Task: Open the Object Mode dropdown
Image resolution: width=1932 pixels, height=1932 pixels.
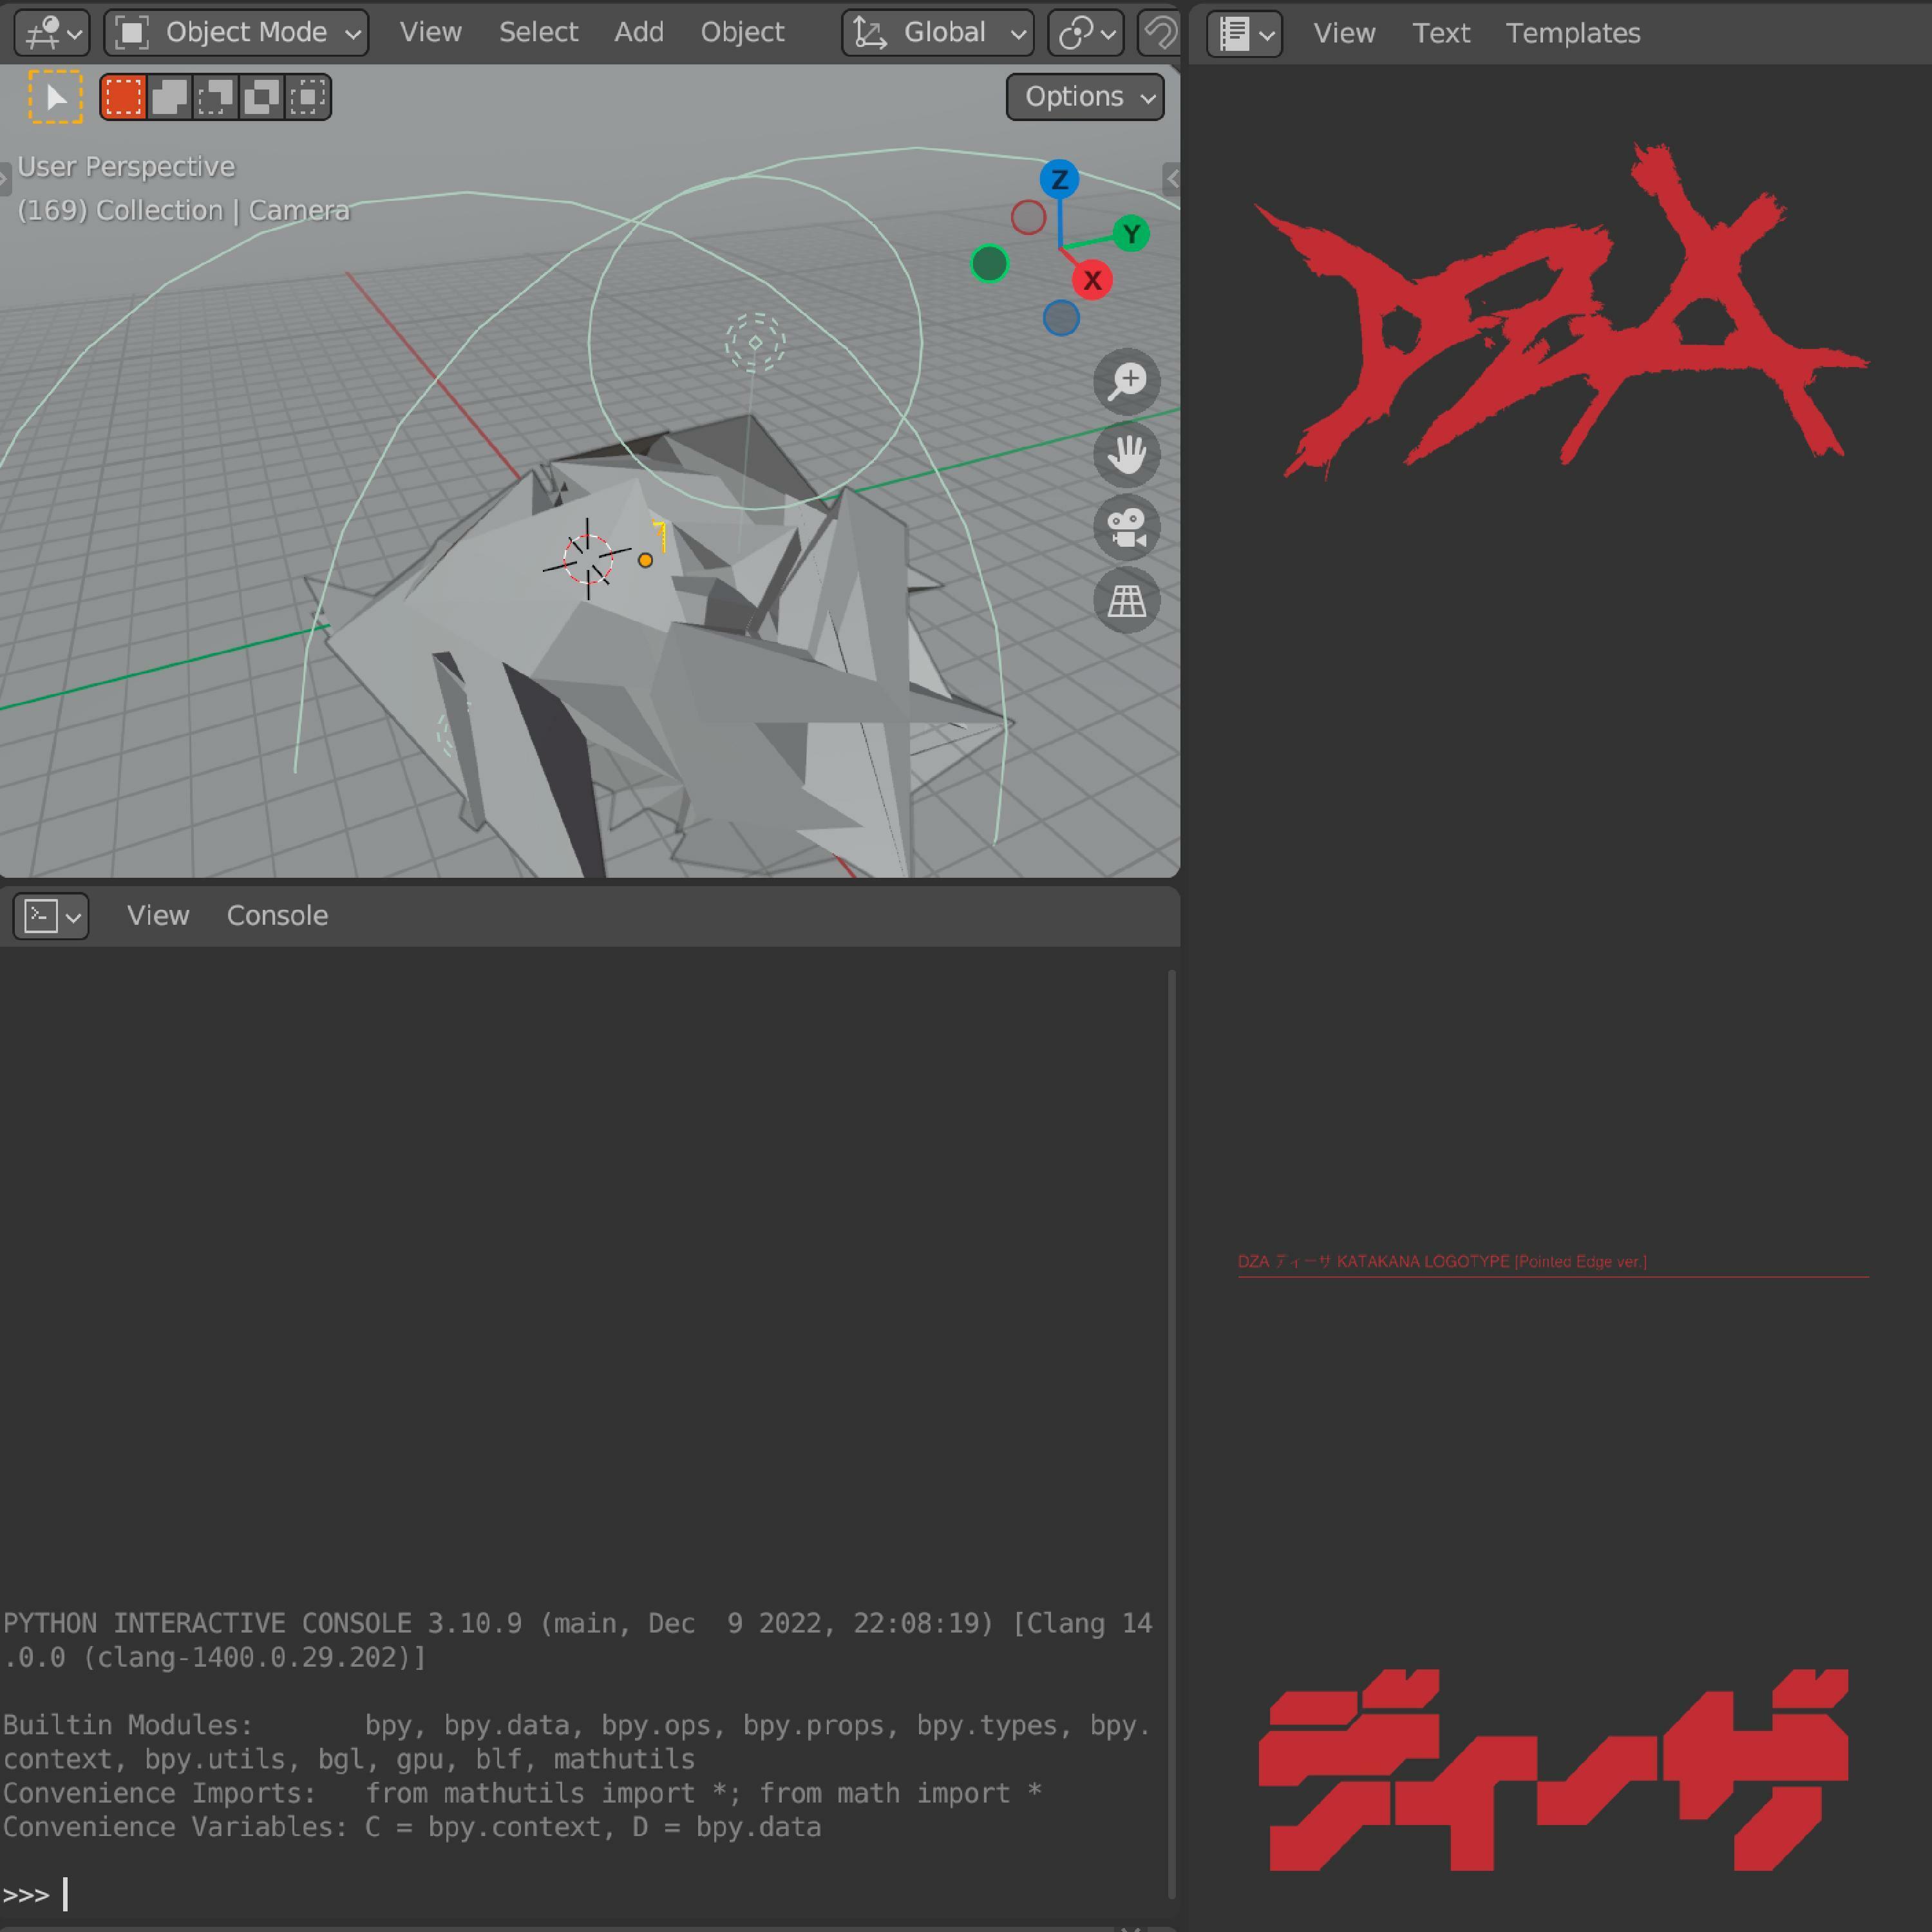Action: pos(237,33)
